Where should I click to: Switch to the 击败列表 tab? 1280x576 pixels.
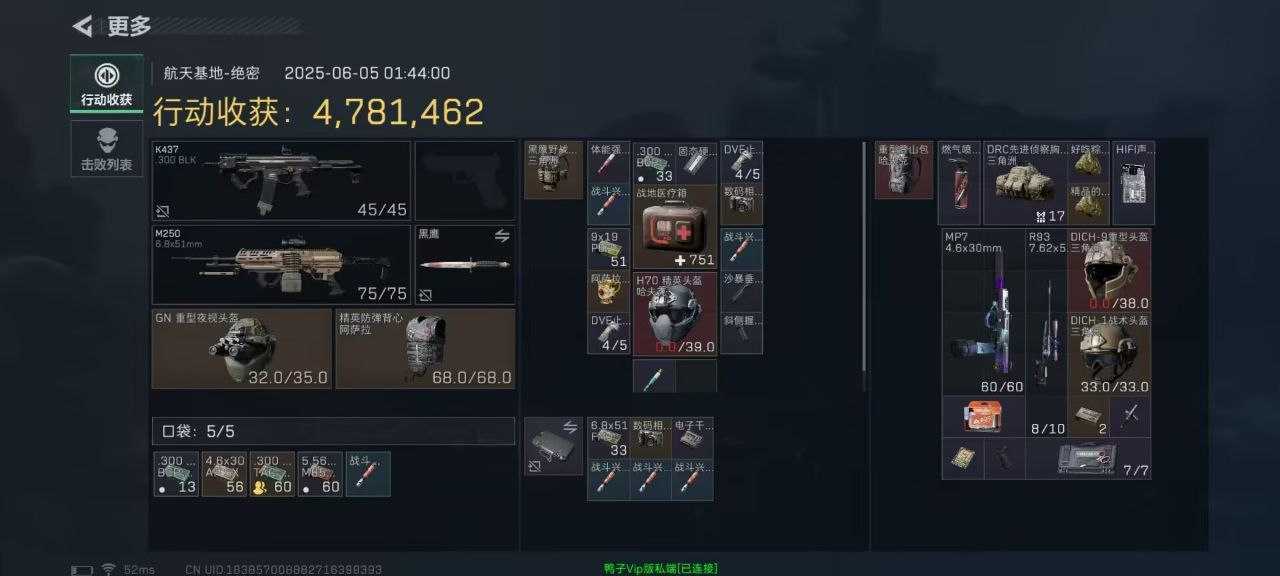tap(106, 148)
